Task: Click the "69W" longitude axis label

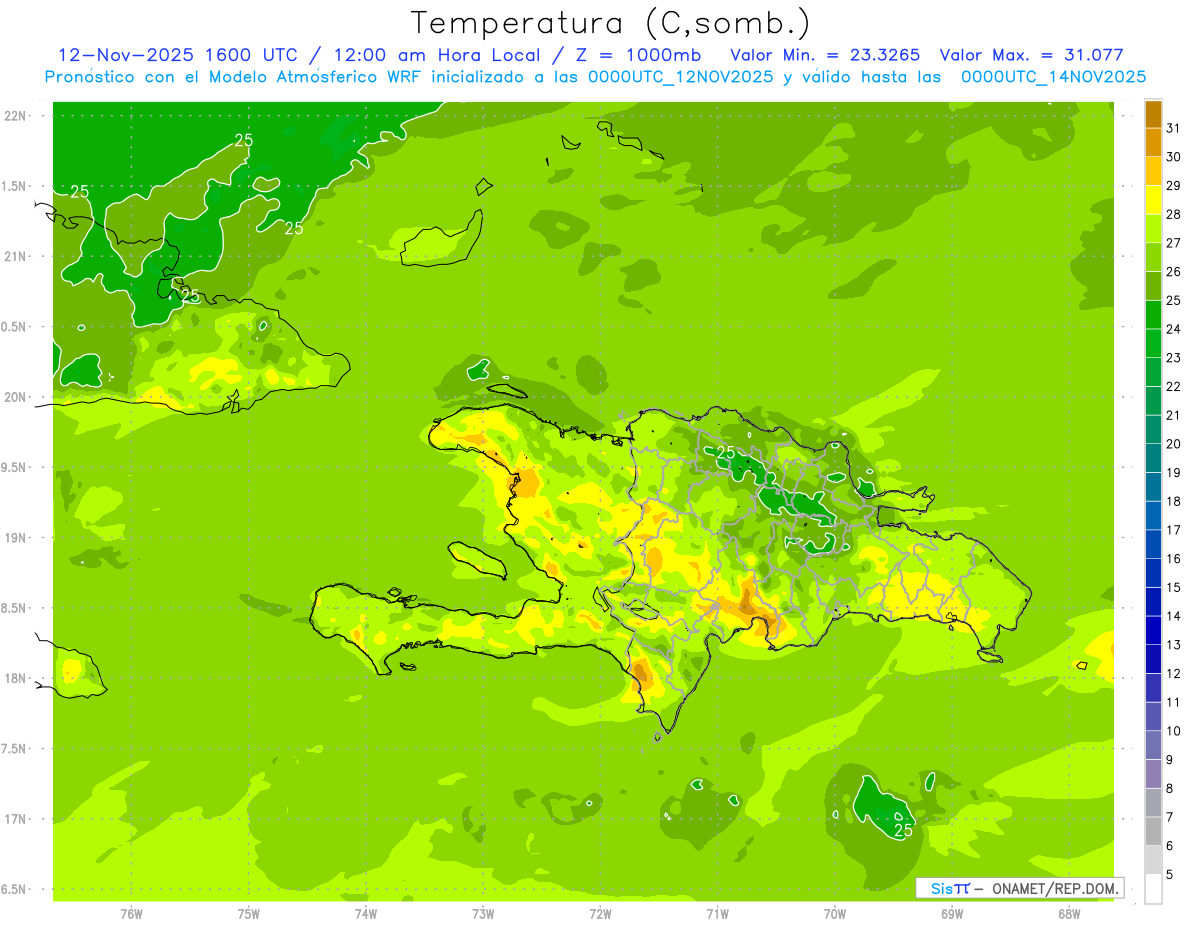Action: 952,914
